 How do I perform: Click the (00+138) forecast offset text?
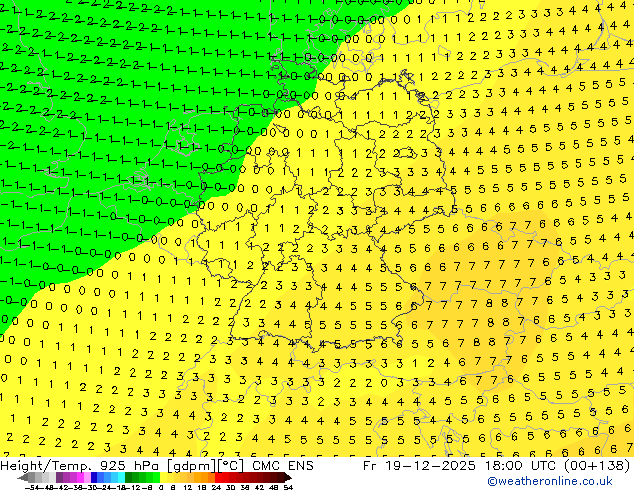pos(598,466)
